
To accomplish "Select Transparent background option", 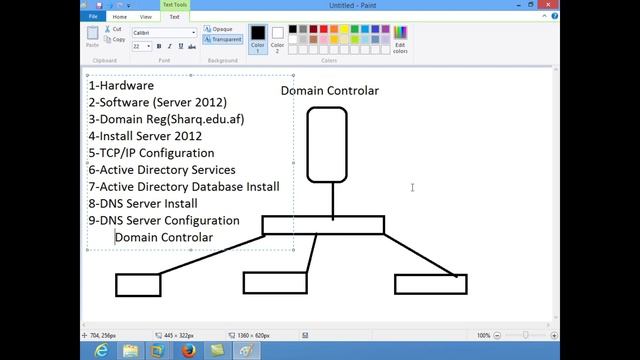I will [x=223, y=39].
